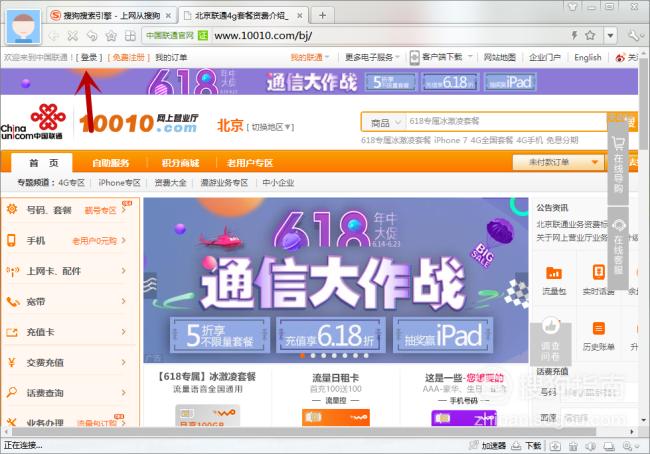Open 老用户专区 navigation menu

pyautogui.click(x=250, y=163)
